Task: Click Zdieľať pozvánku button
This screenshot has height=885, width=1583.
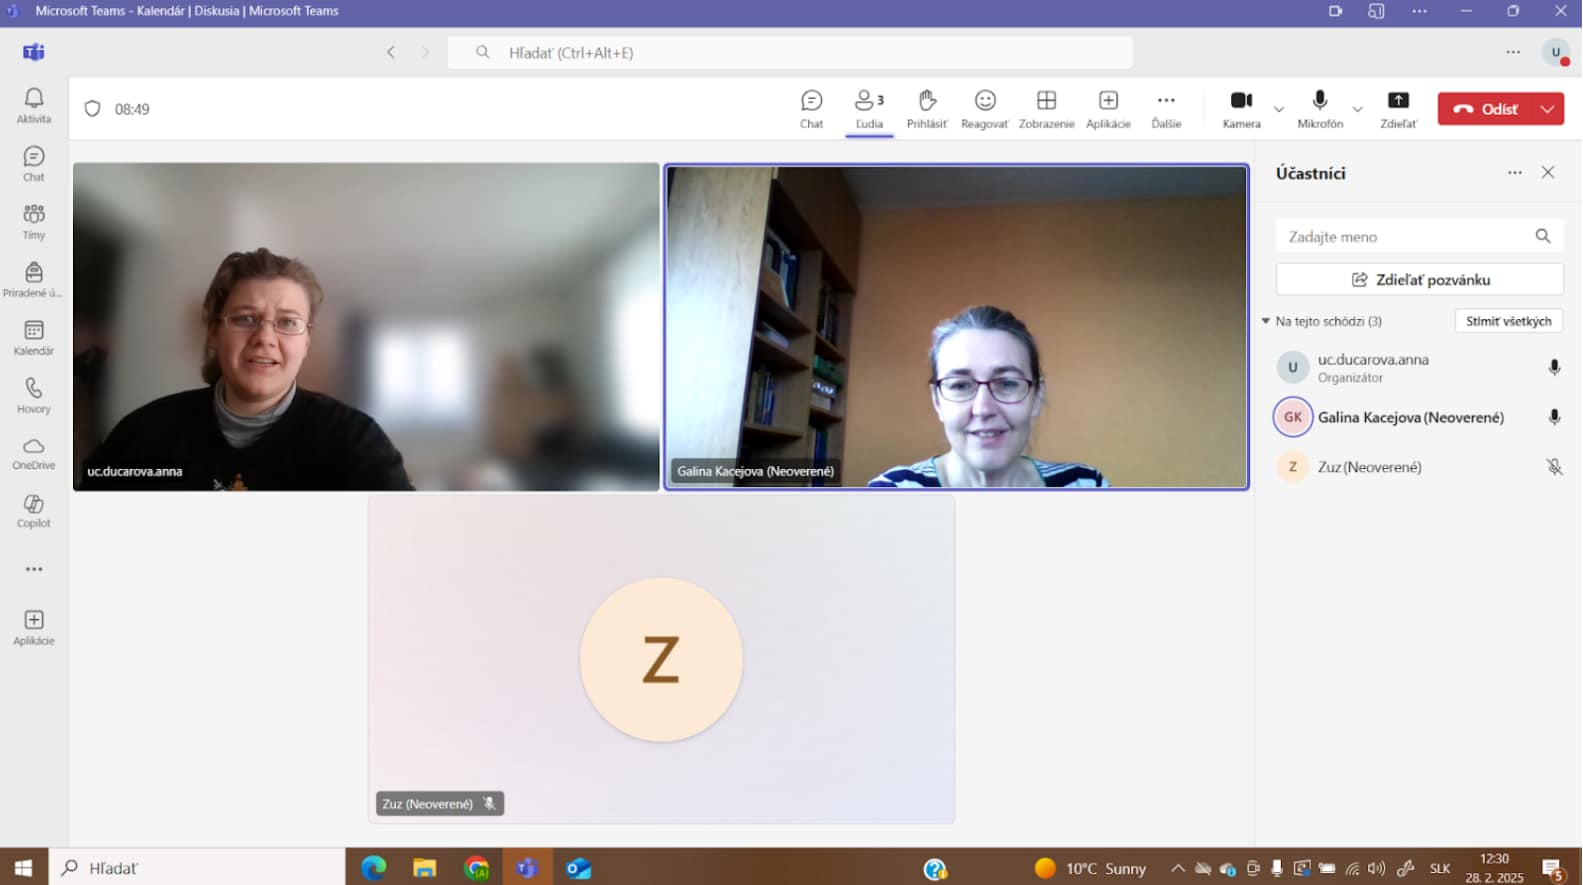Action: [1419, 280]
